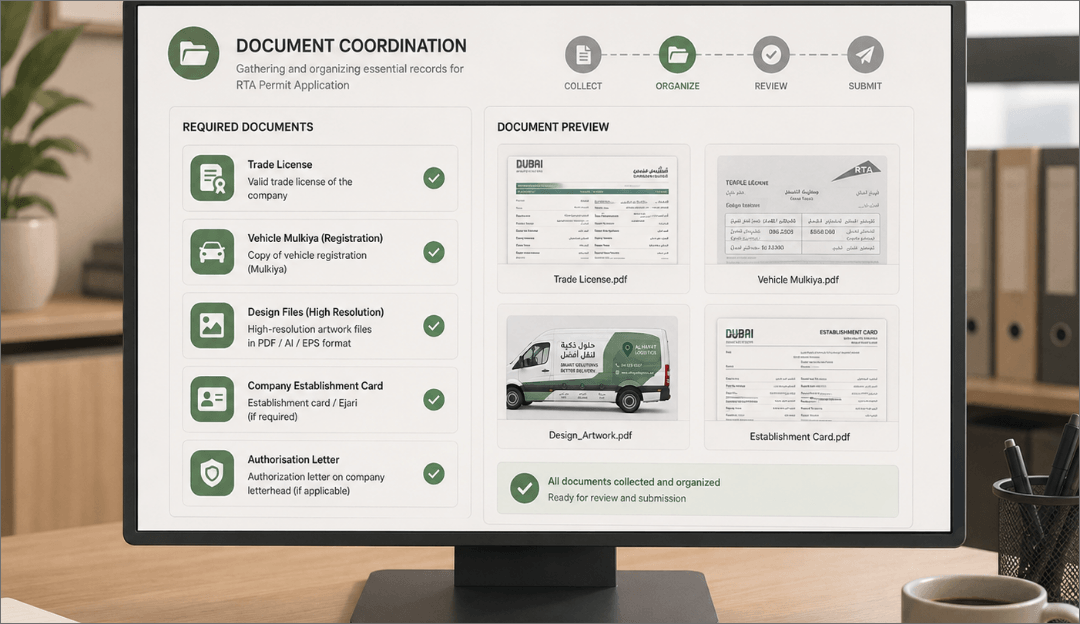Open the Establishment Card.pdf preview thumbnail
Image resolution: width=1080 pixels, height=624 pixels.
click(x=802, y=369)
